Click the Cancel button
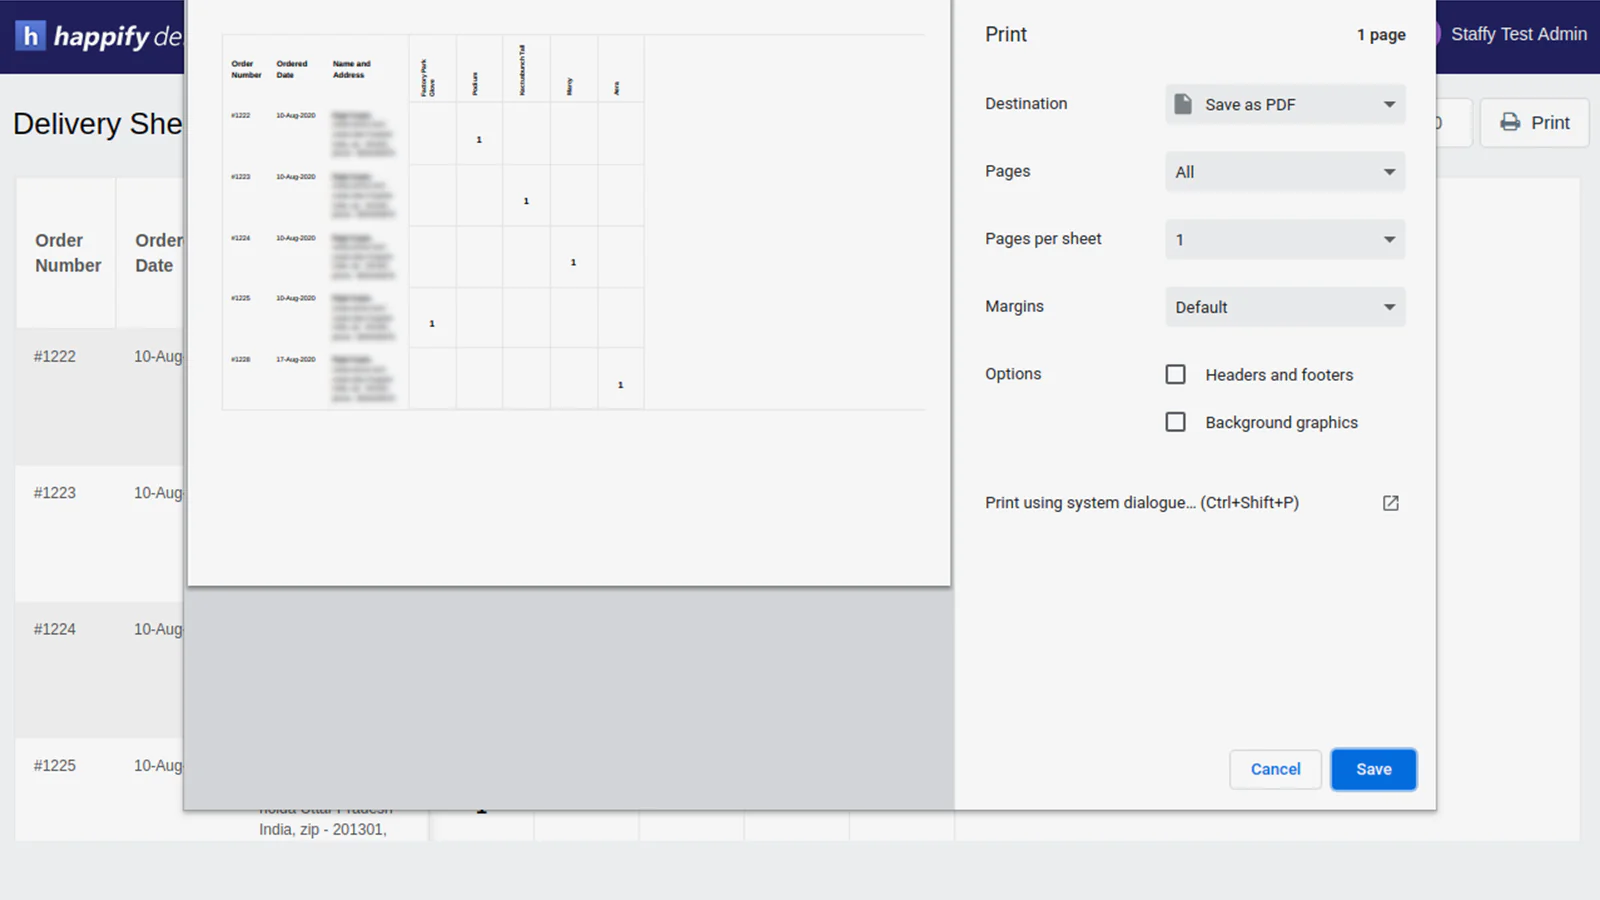The width and height of the screenshot is (1600, 900). [x=1275, y=769]
